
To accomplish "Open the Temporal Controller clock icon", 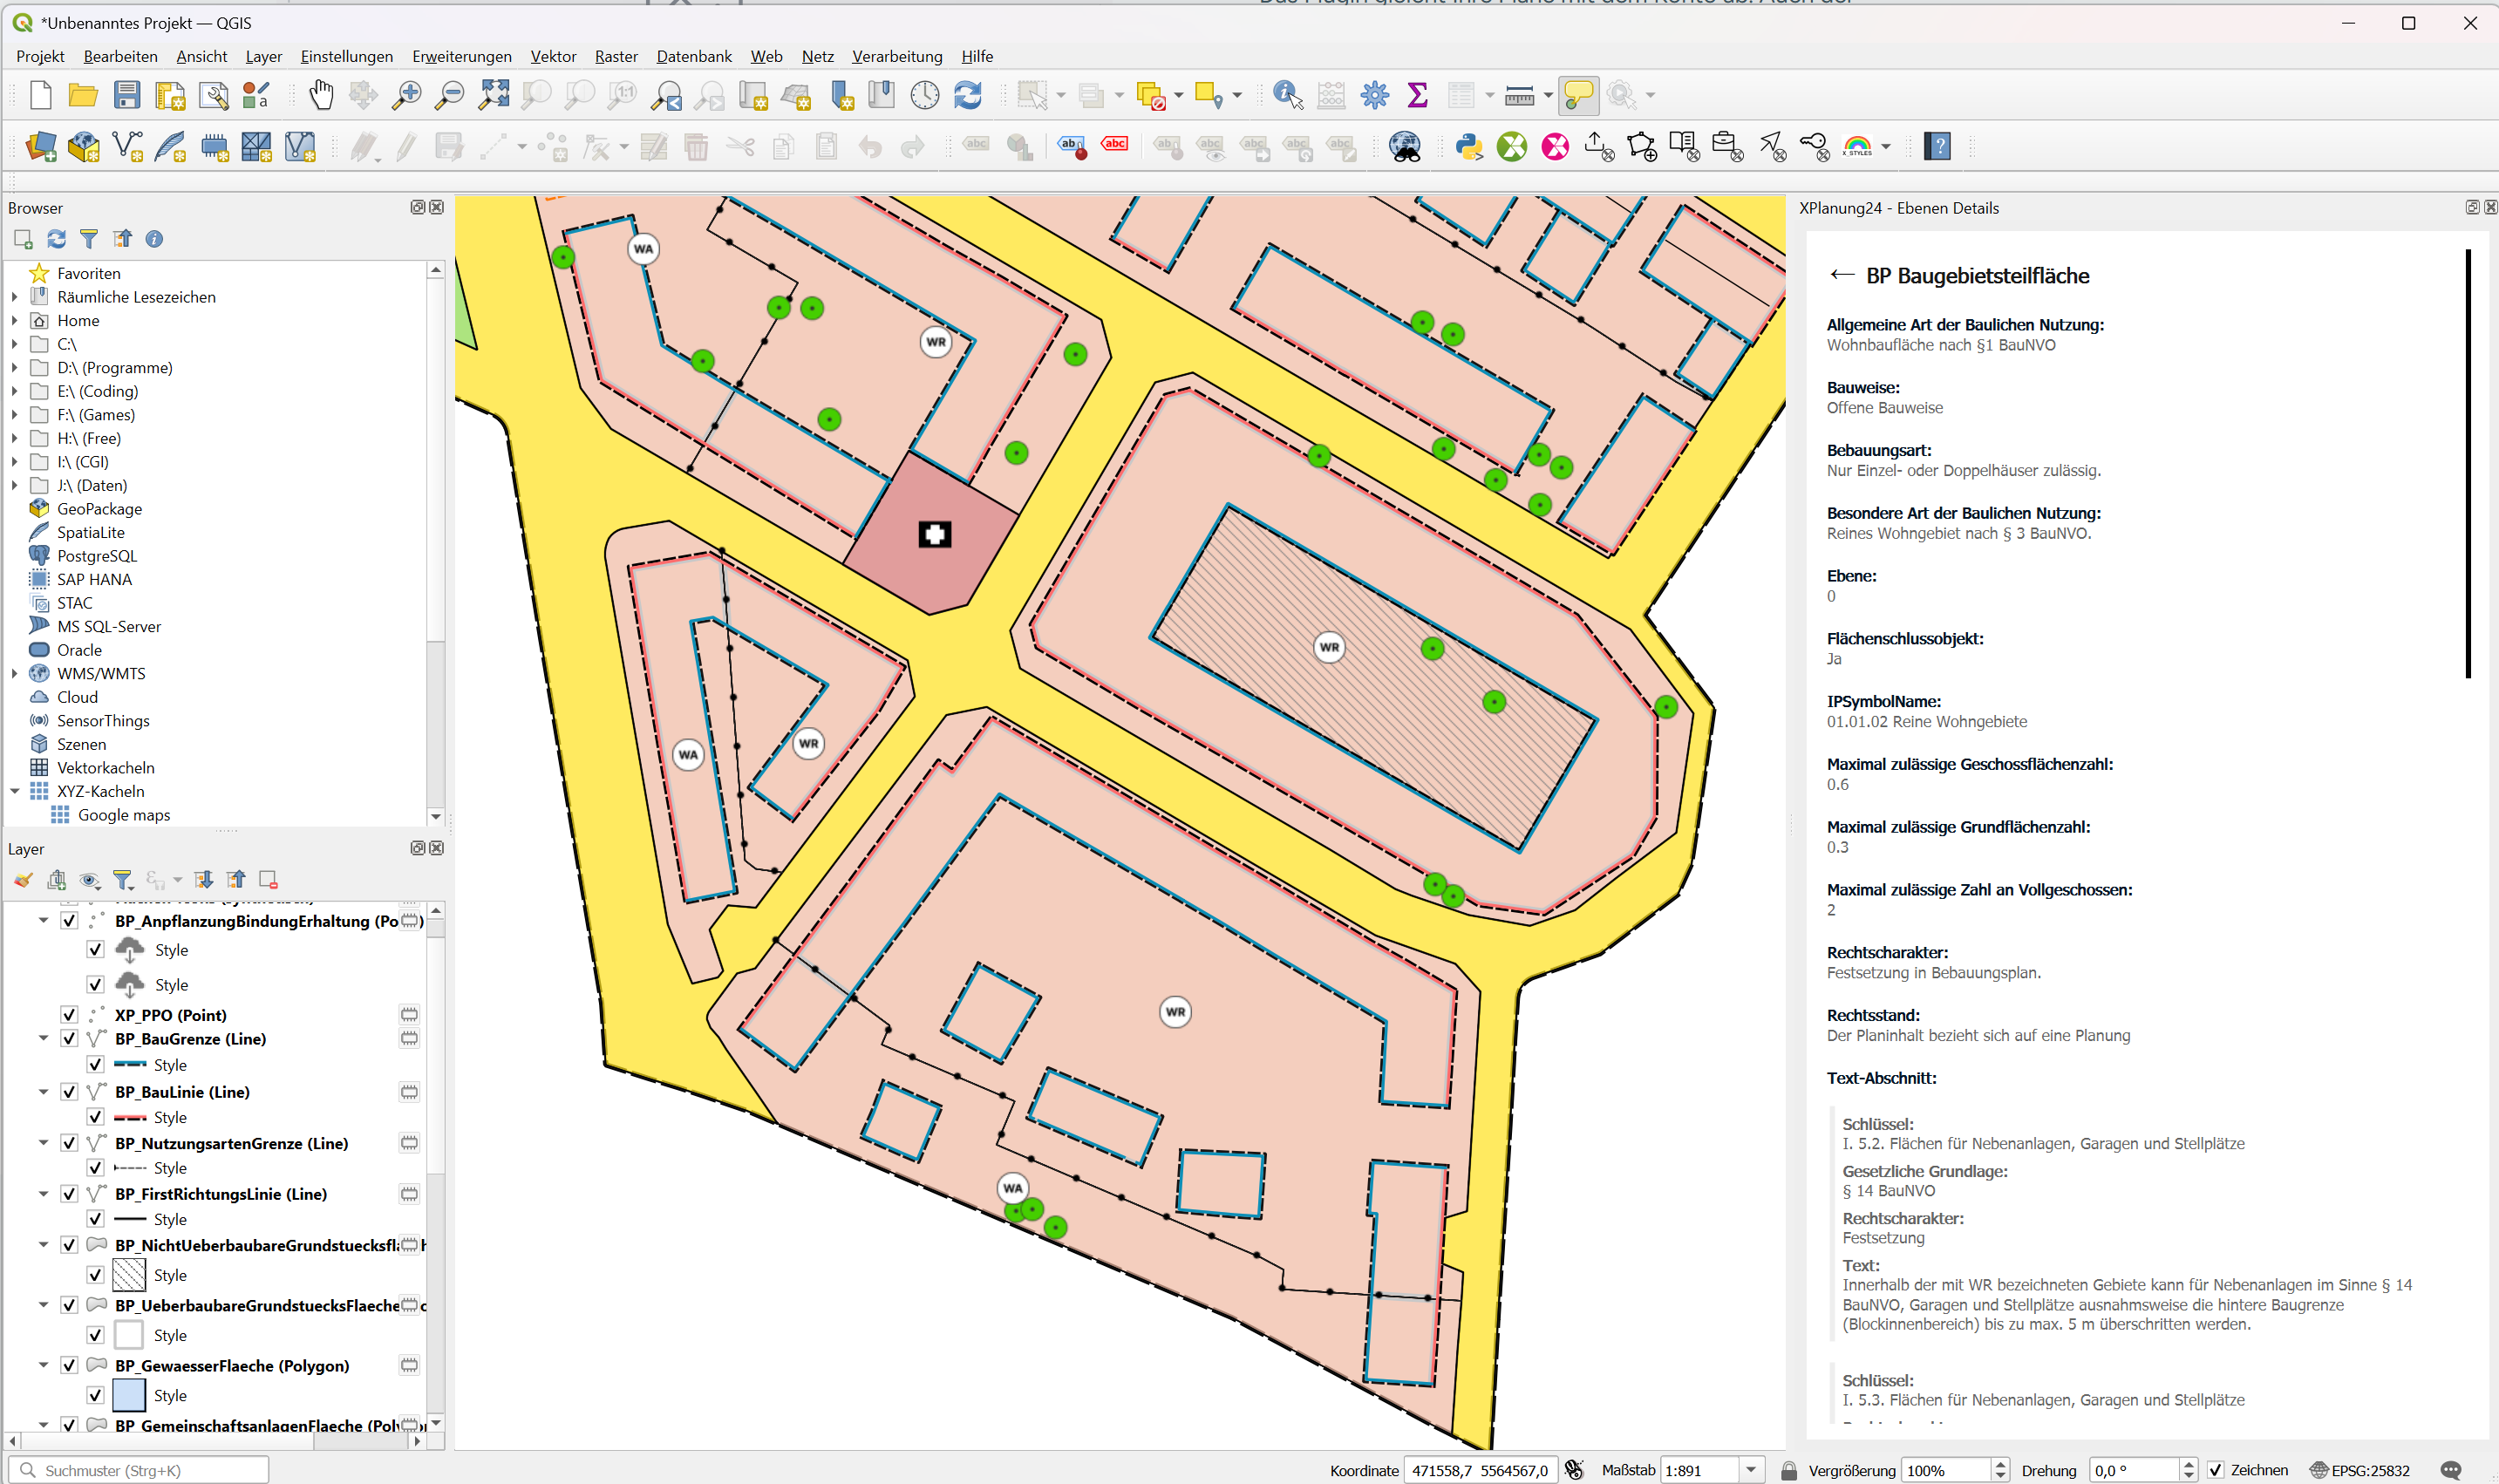I will (x=925, y=95).
